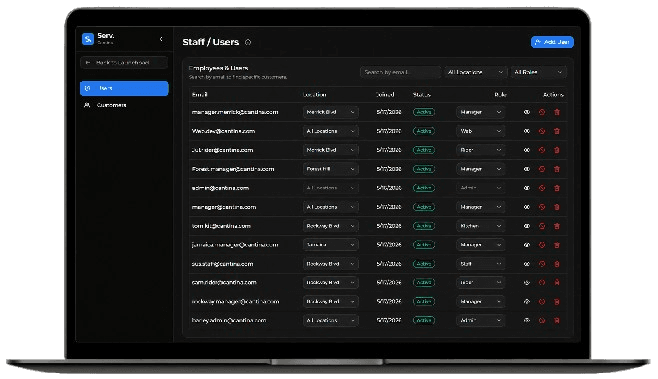Delete manager@cantina.com with trash icon

tap(557, 207)
